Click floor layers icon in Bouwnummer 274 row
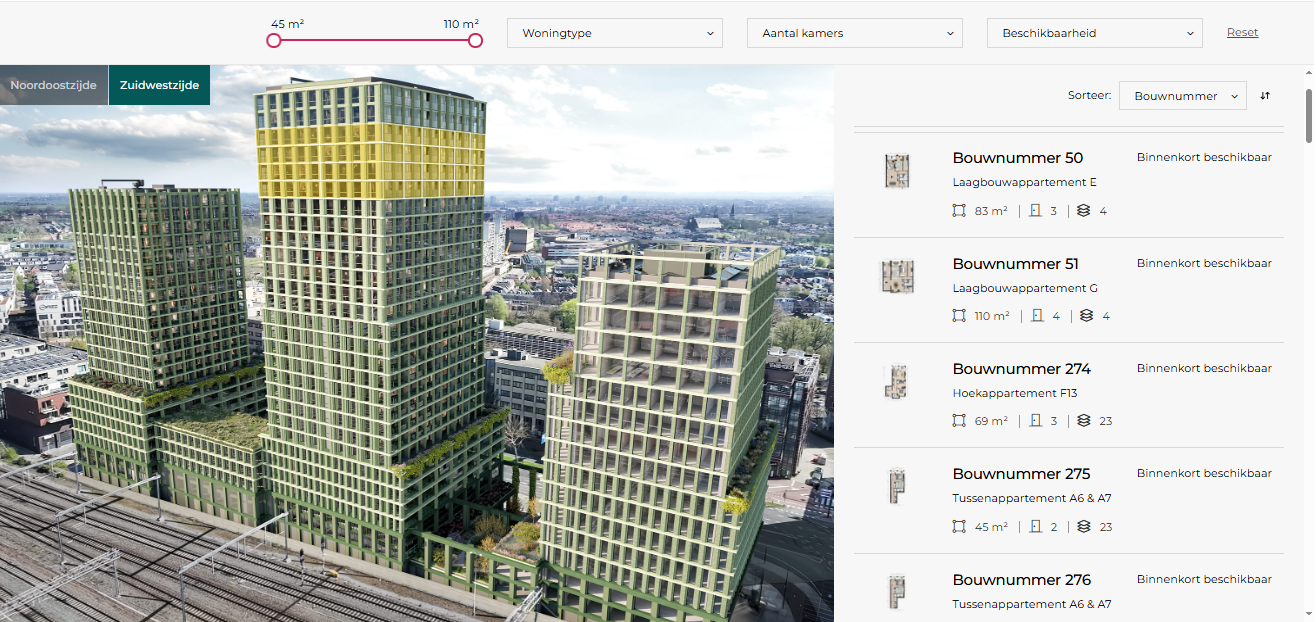Viewport: 1316px width, 622px height. point(1084,421)
